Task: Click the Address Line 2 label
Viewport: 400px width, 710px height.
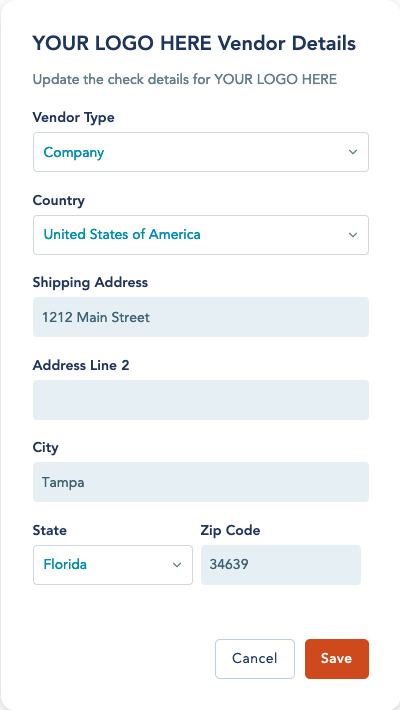Action: click(x=81, y=365)
